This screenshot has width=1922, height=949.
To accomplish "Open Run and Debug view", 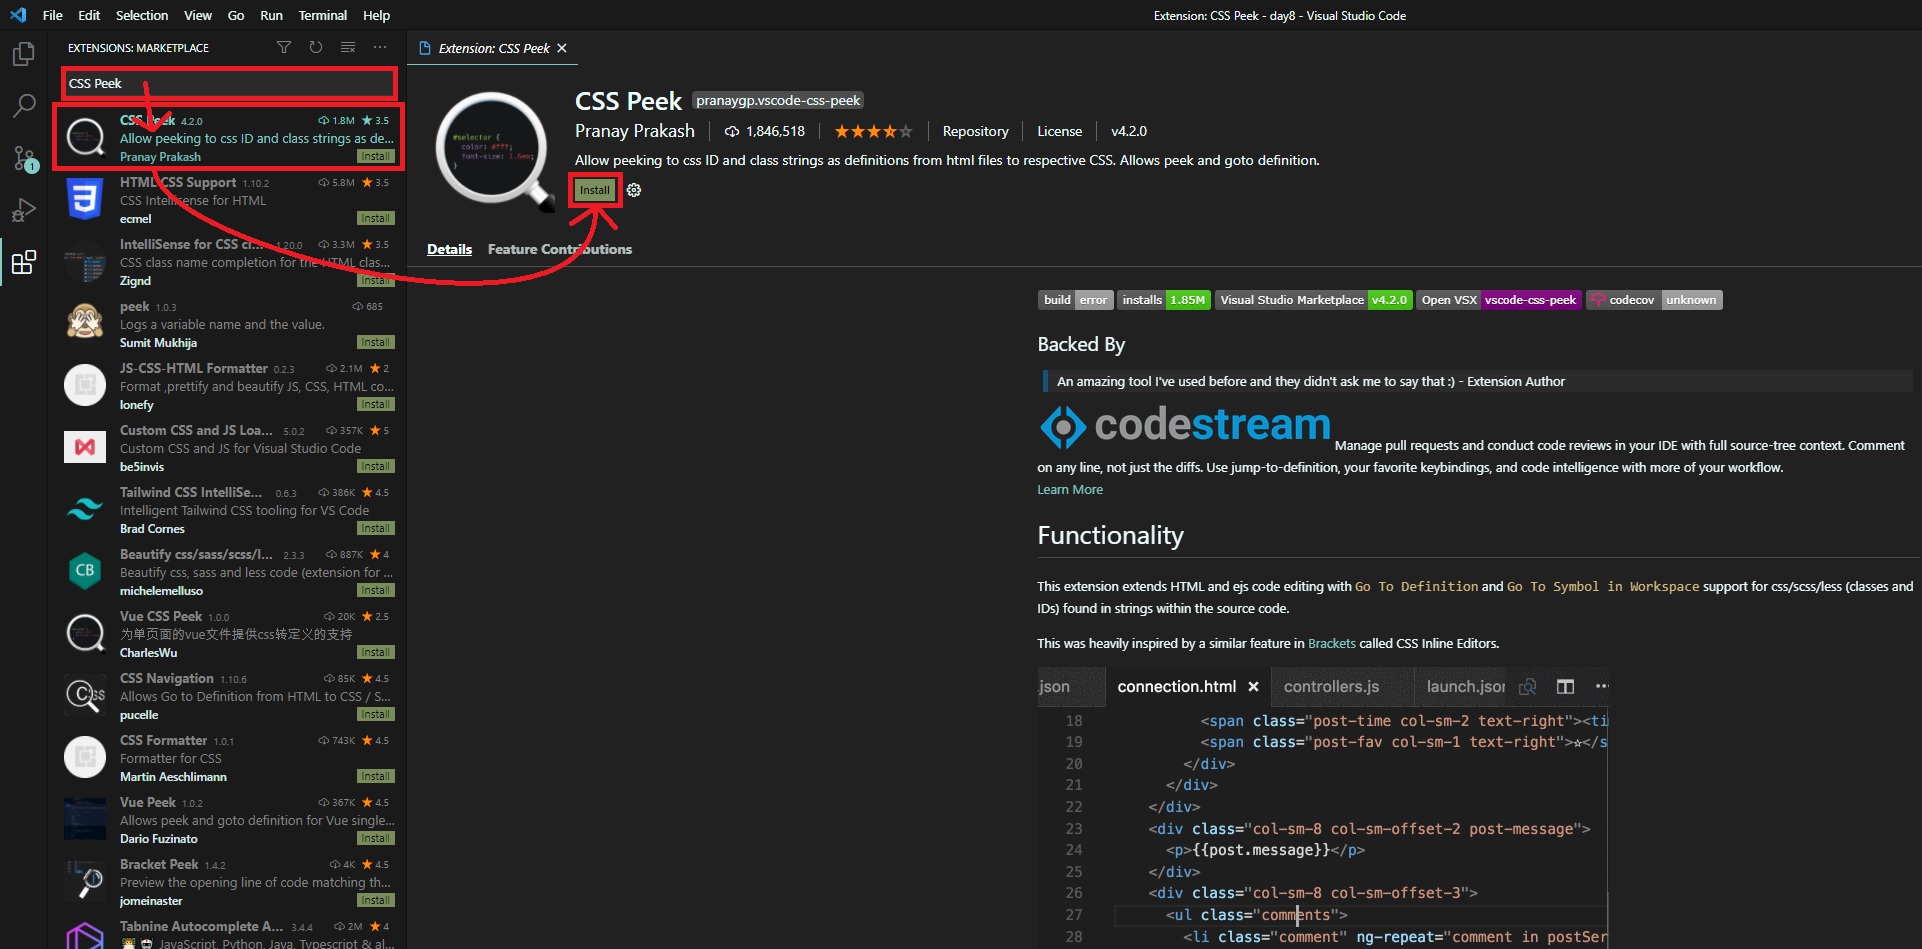I will [x=23, y=210].
